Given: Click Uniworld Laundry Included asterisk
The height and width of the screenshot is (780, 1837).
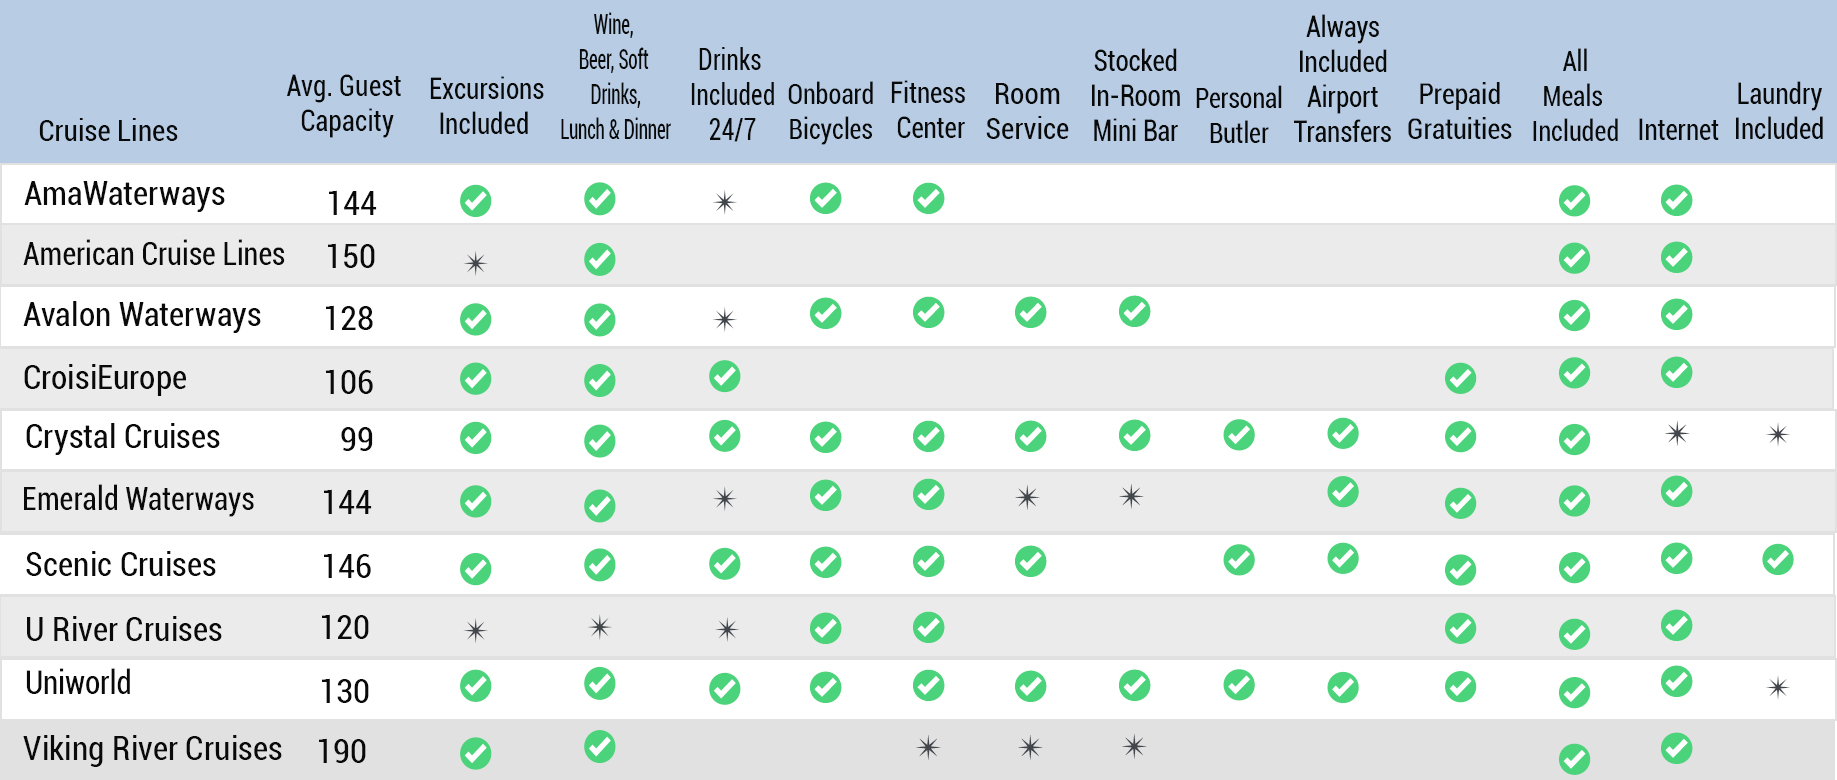Looking at the screenshot, I should [1778, 688].
